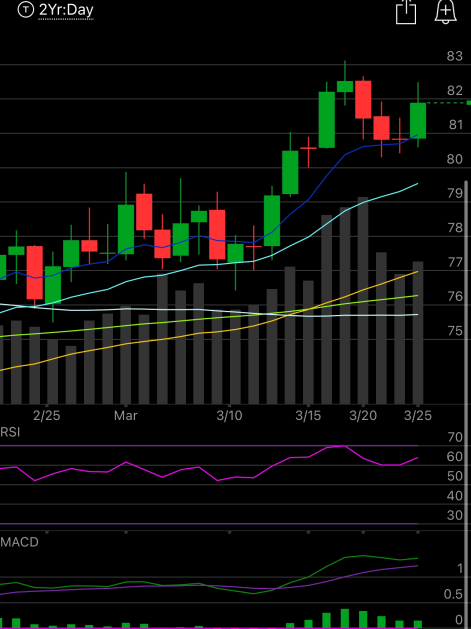
Task: Tap the green current-price marker at chart edge
Action: pos(469,103)
